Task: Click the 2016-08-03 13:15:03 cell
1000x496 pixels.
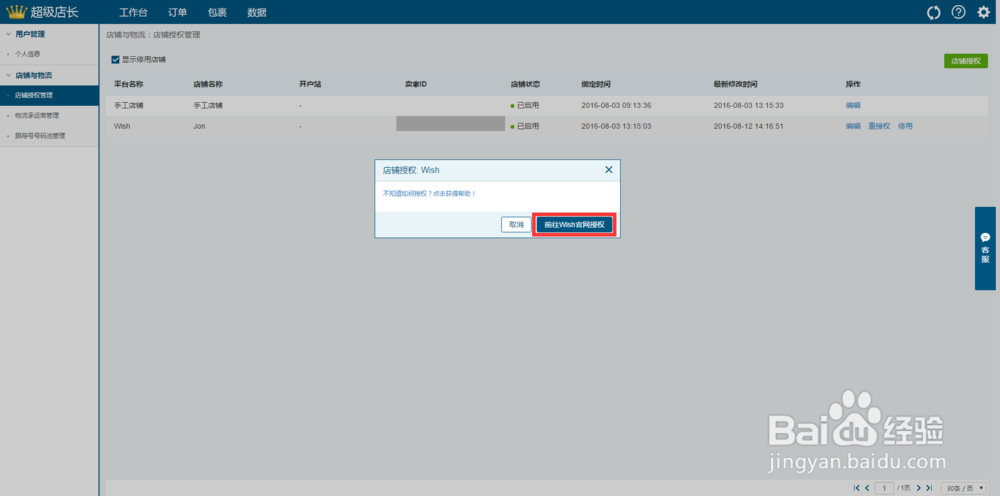Action: [x=615, y=126]
